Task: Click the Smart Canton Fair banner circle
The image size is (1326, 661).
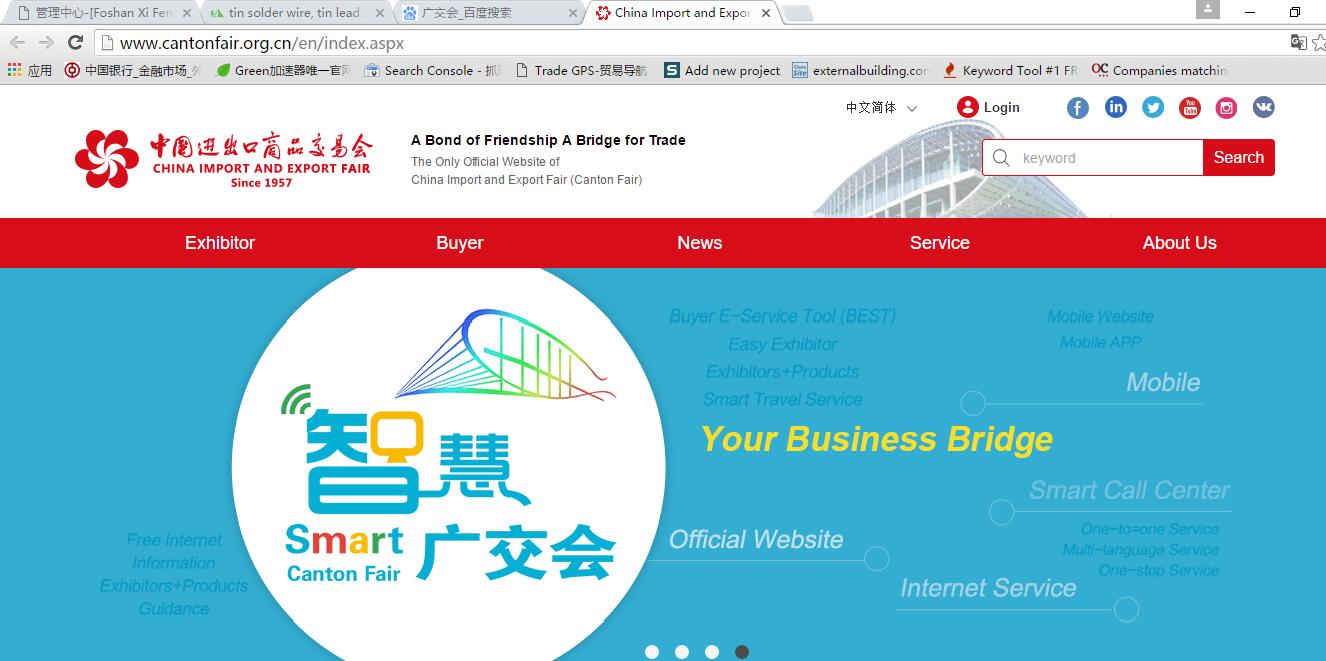Action: pos(448,466)
